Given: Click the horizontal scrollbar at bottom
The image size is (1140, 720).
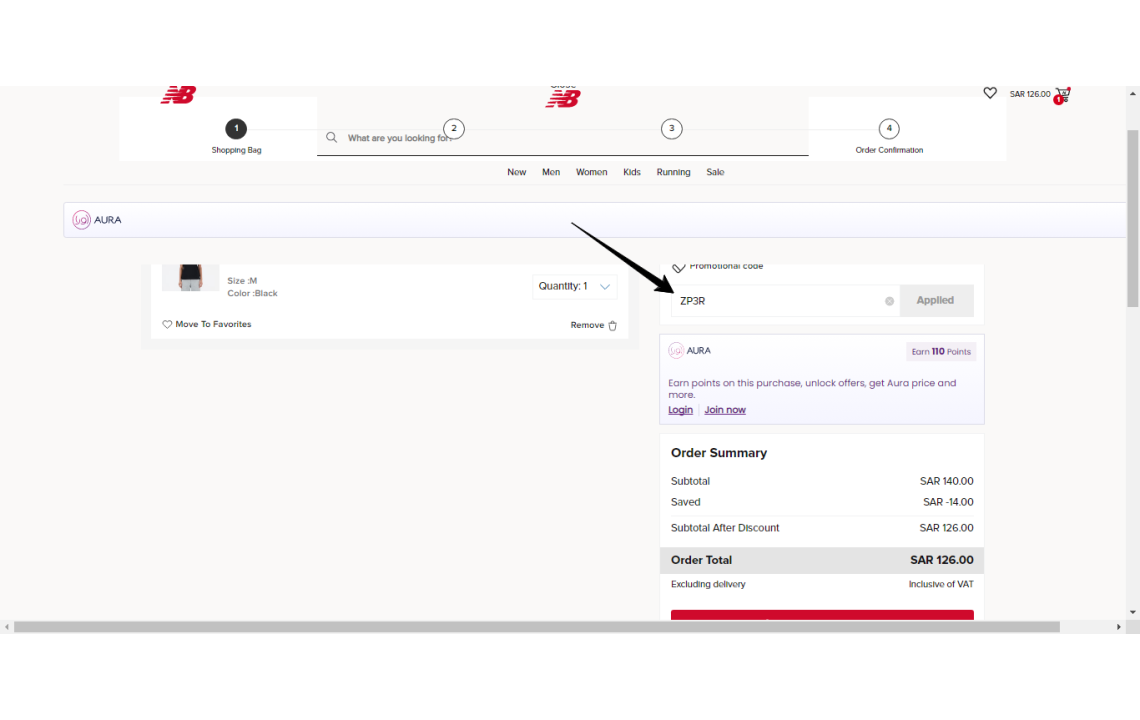Looking at the screenshot, I should [537, 627].
